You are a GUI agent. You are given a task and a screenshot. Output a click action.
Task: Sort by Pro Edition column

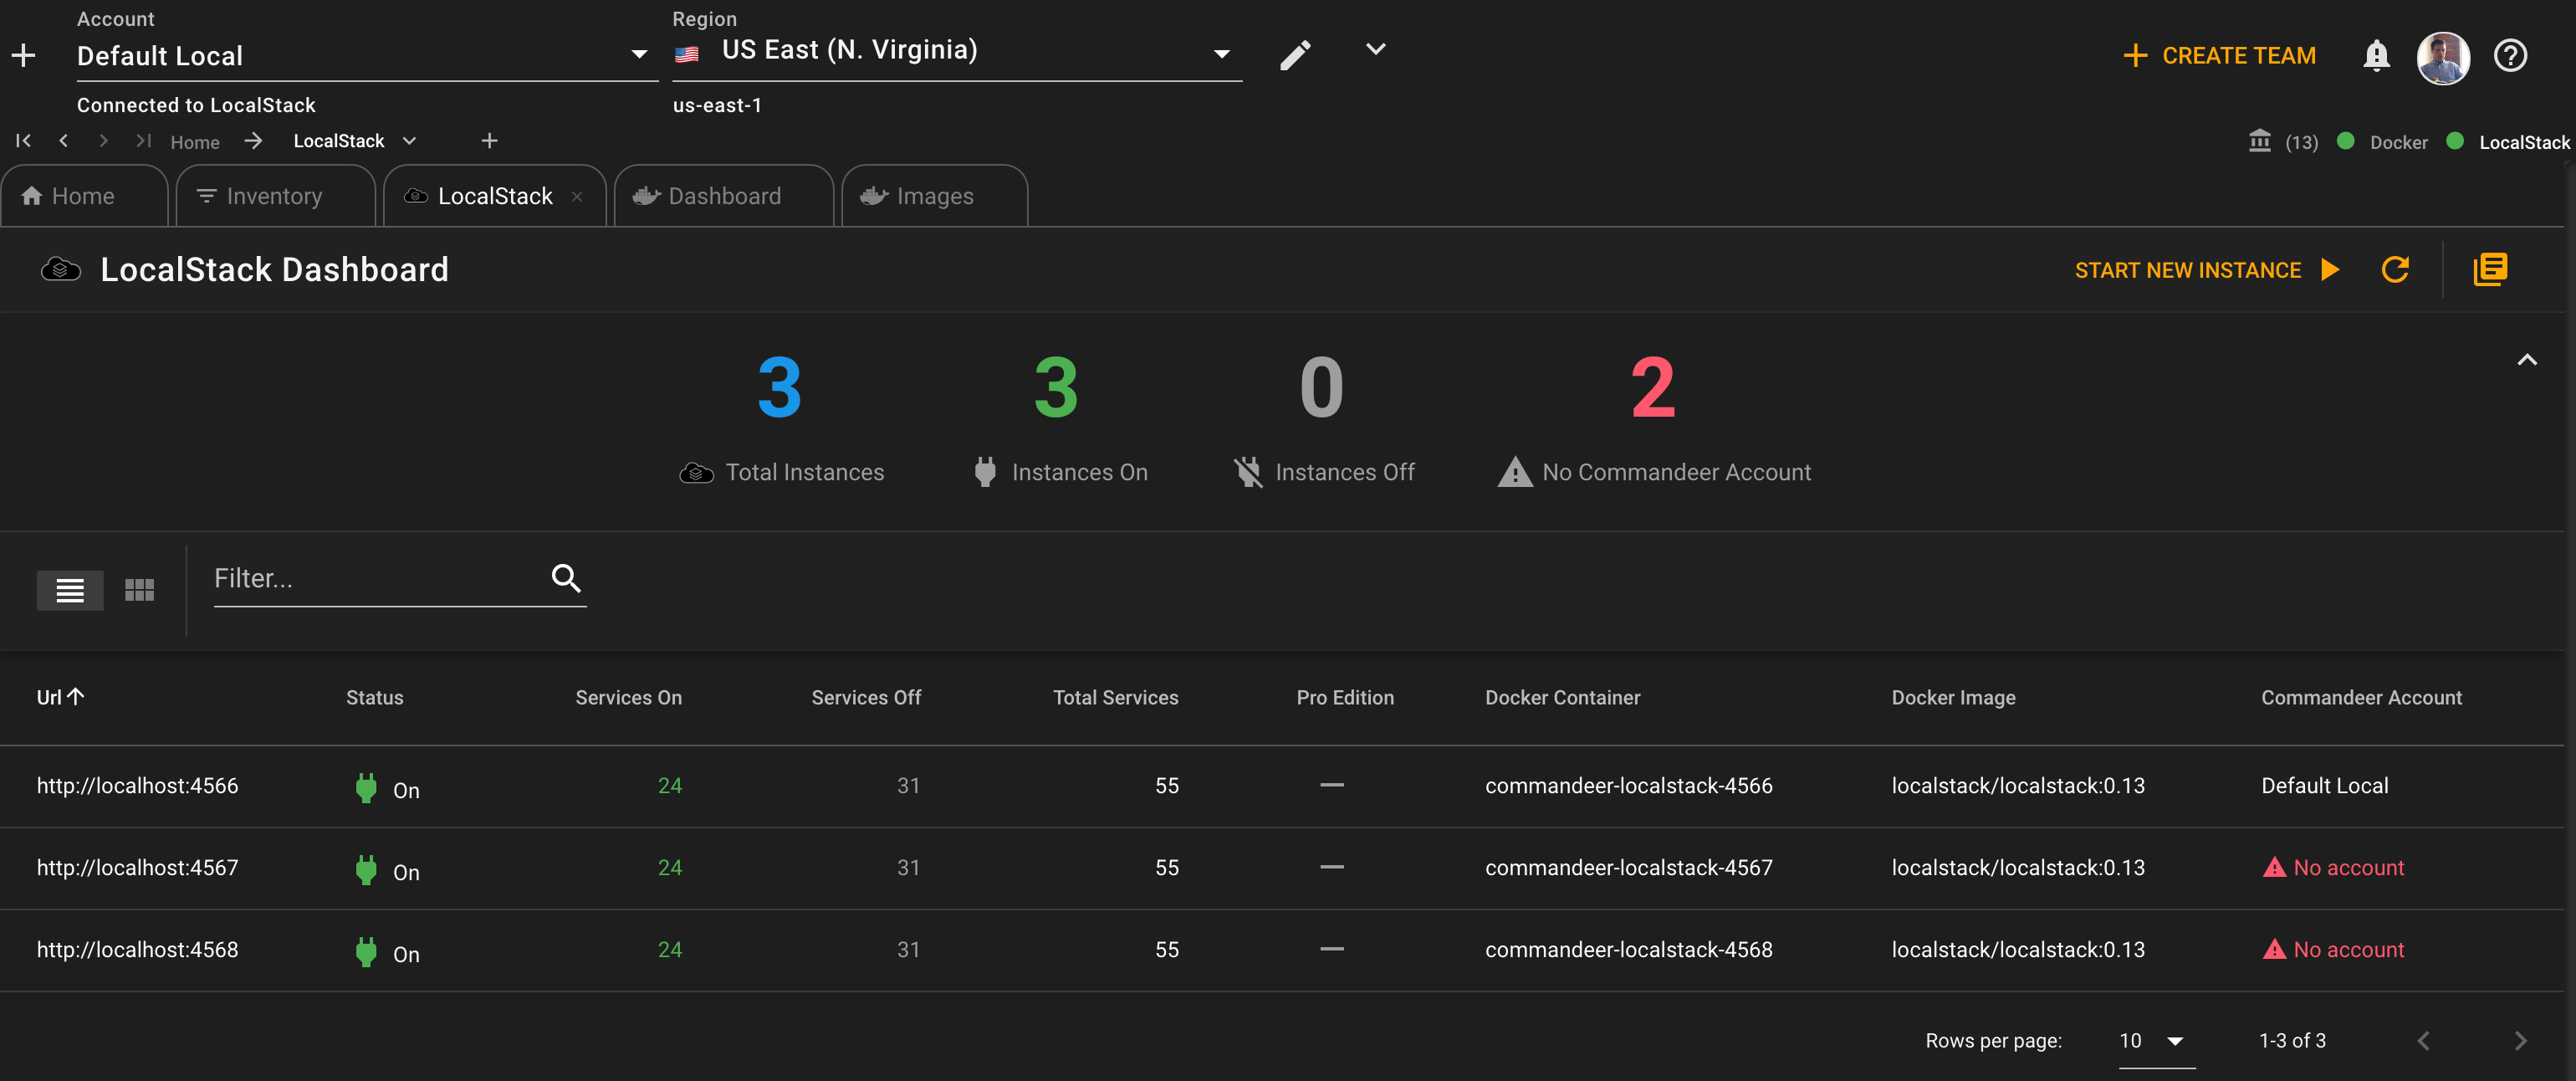[x=1345, y=698]
